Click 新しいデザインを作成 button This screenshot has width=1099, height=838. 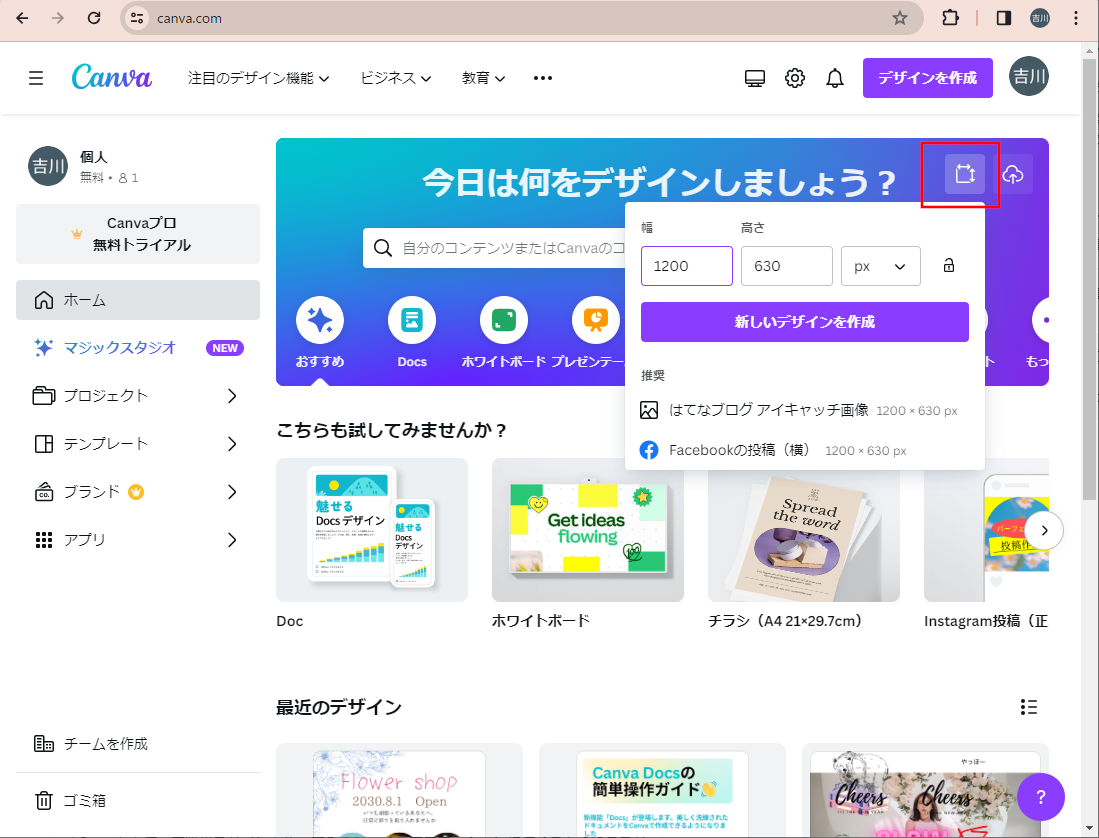[804, 322]
